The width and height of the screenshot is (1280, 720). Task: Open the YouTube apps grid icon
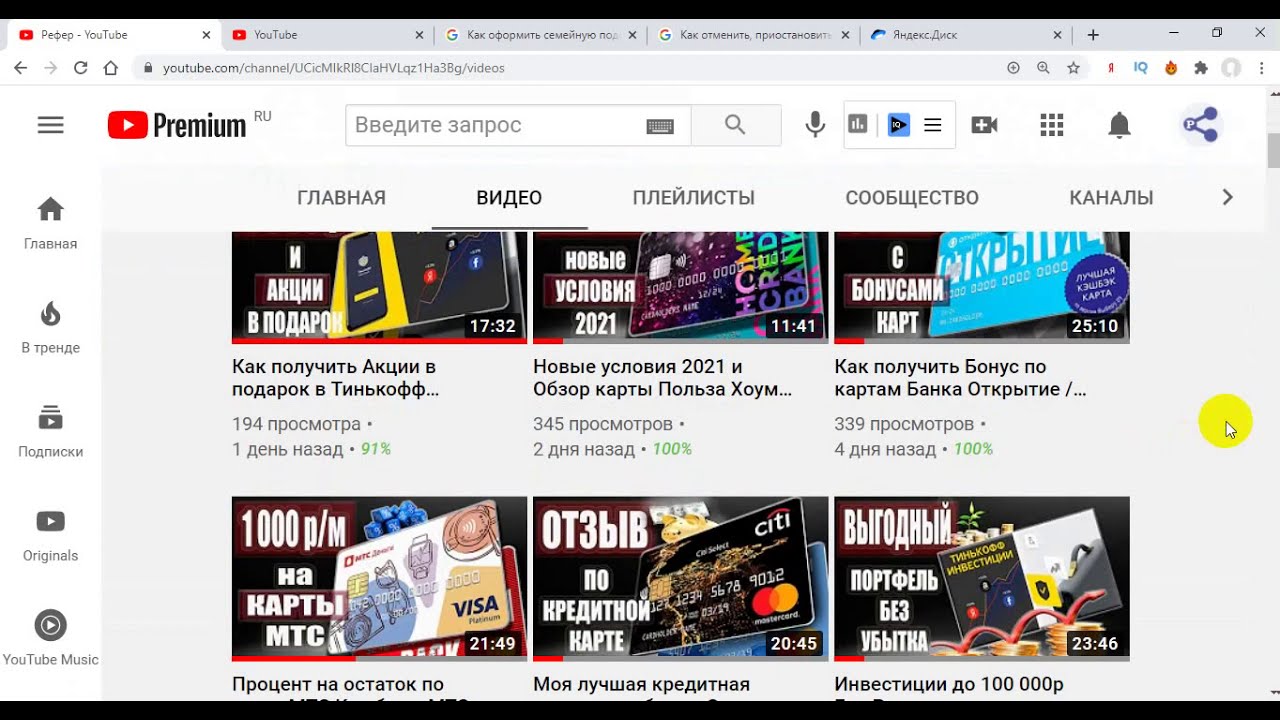coord(1051,125)
